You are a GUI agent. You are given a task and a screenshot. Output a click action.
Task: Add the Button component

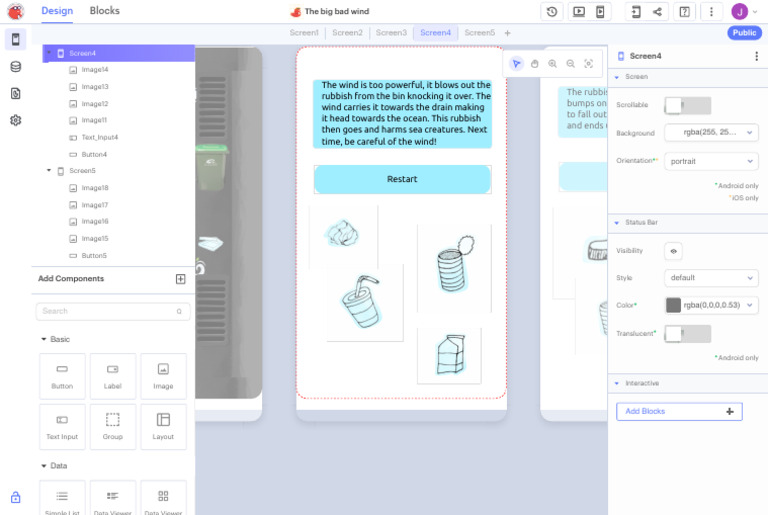(x=62, y=376)
